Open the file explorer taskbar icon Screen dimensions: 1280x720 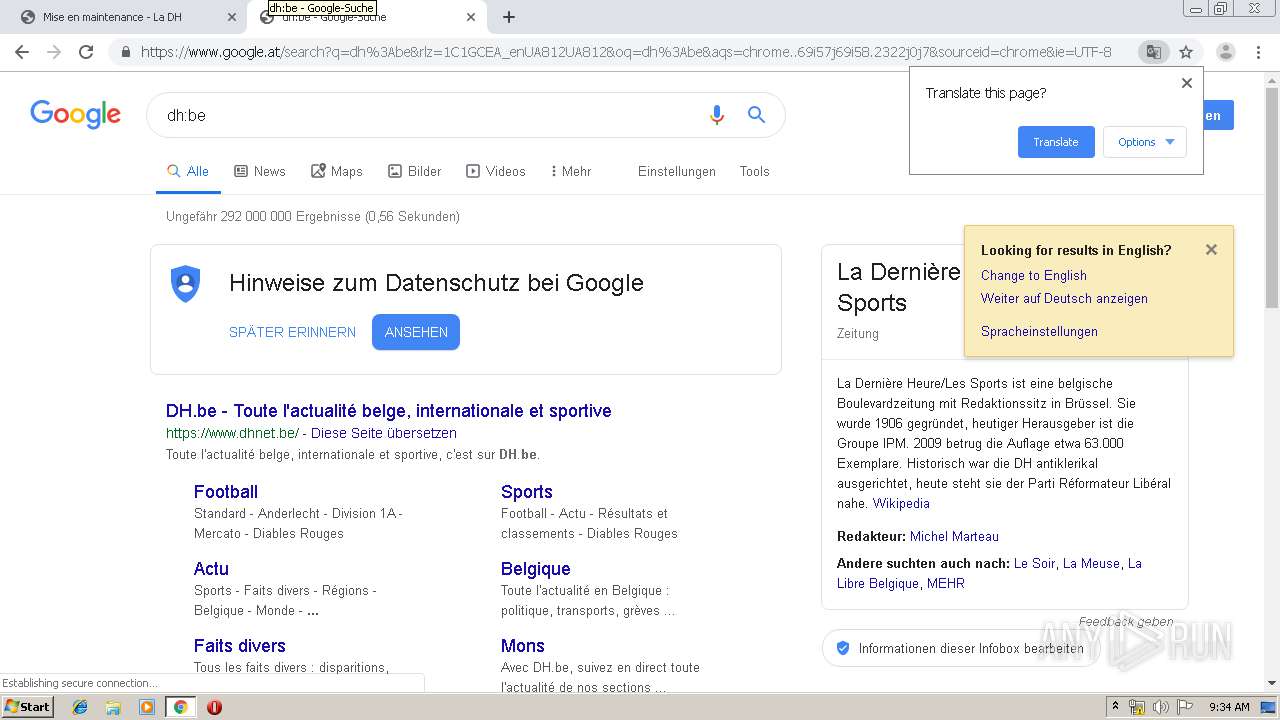pyautogui.click(x=113, y=707)
